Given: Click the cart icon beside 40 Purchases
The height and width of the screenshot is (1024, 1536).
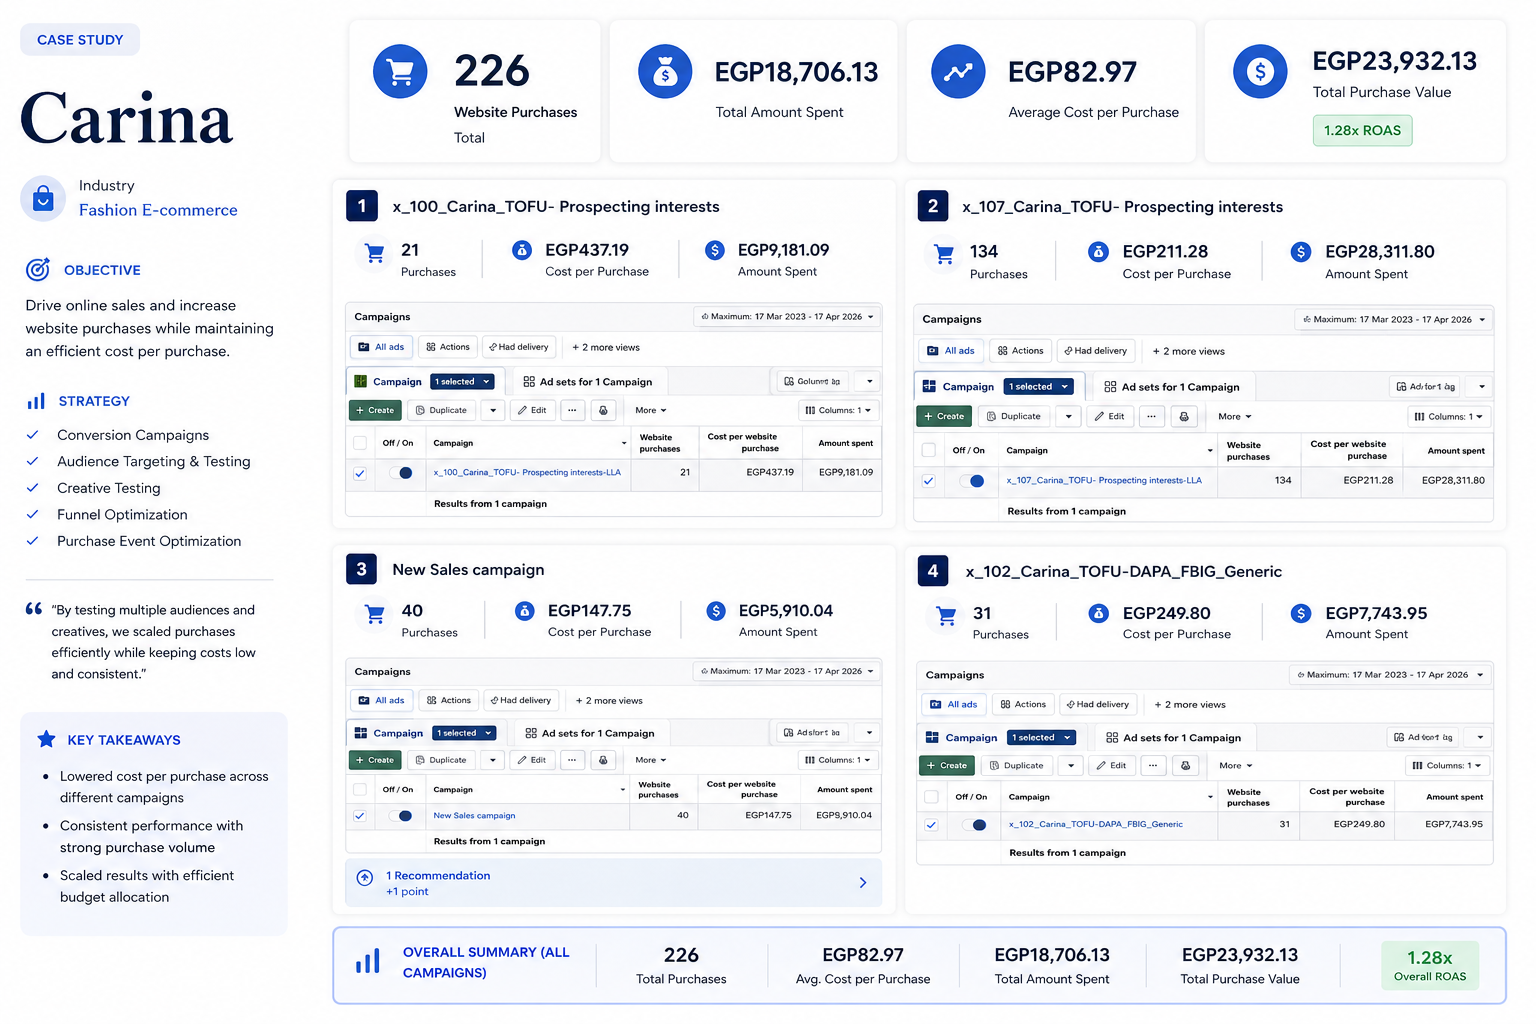Looking at the screenshot, I should coord(375,614).
